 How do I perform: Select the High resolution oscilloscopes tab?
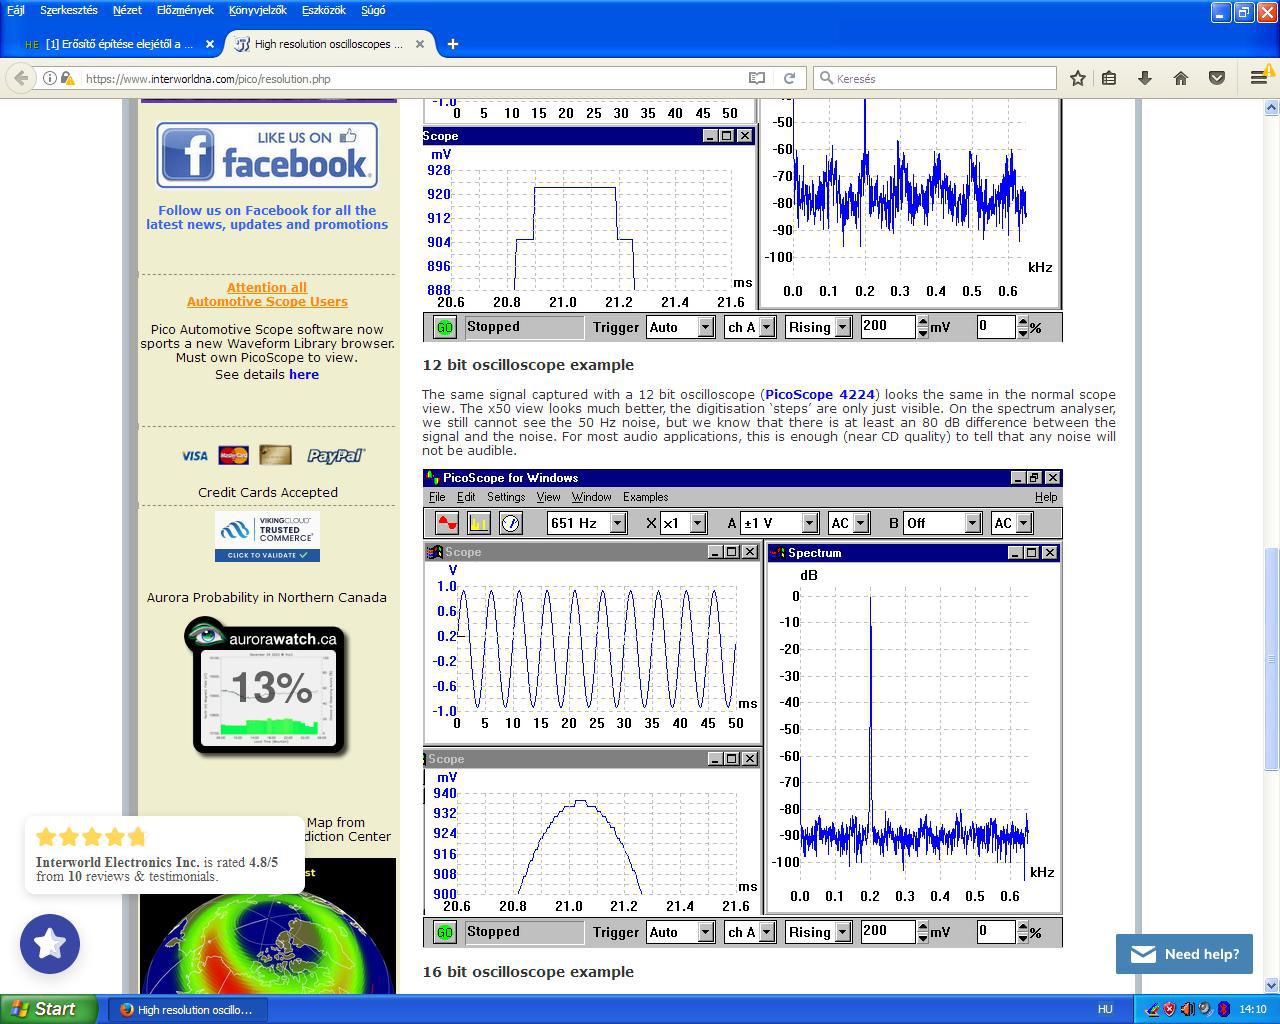pyautogui.click(x=329, y=44)
